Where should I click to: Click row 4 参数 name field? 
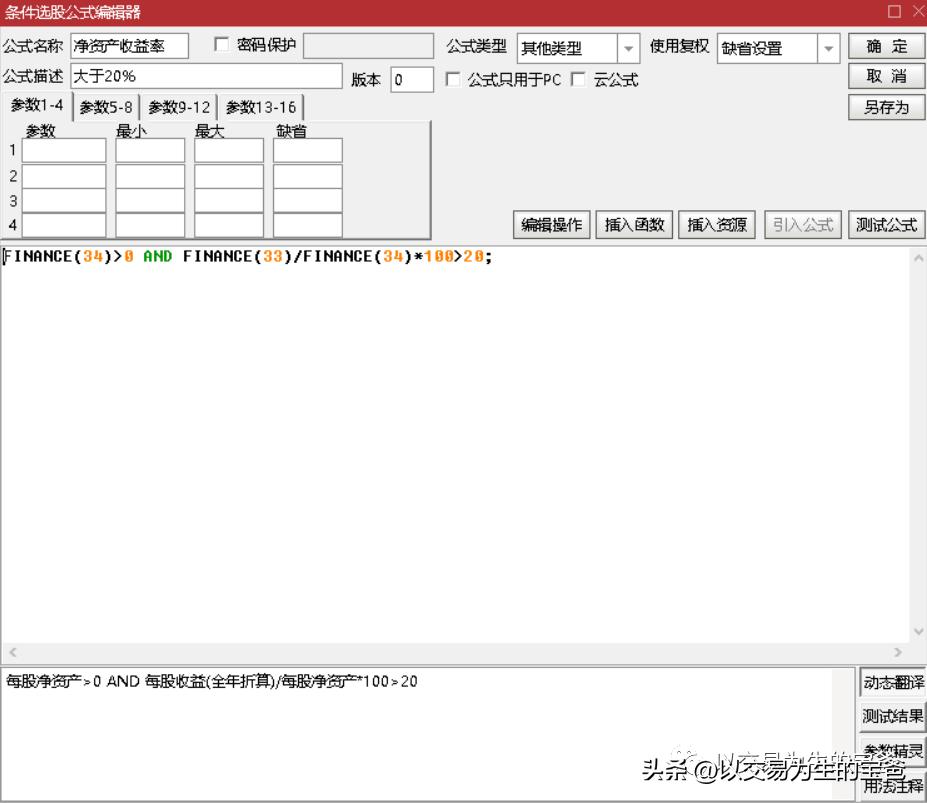(64, 225)
